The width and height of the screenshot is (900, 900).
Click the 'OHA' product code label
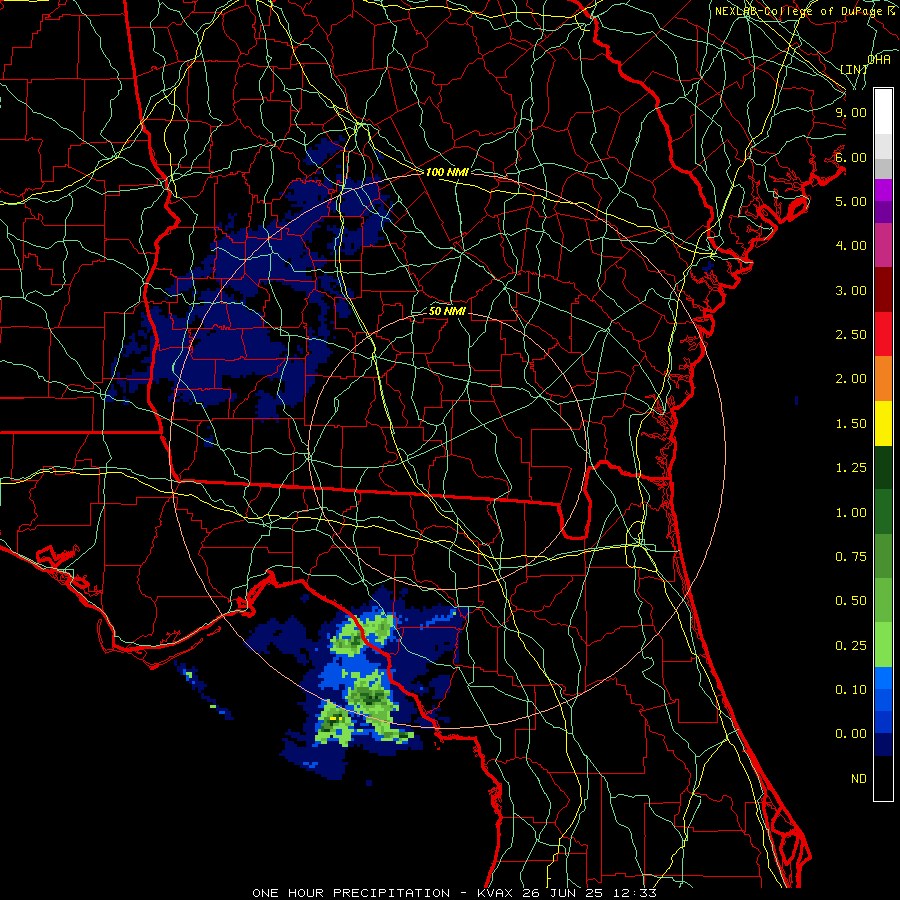[879, 60]
